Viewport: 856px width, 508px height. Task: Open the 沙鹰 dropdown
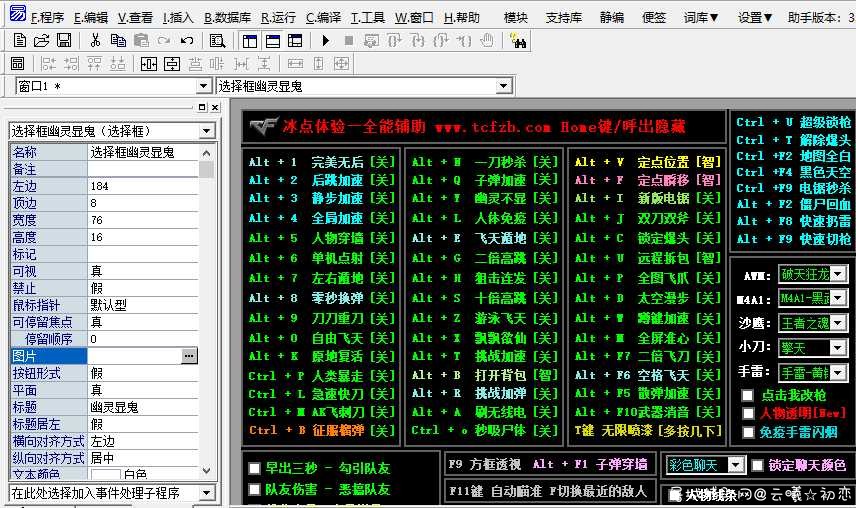pos(838,323)
